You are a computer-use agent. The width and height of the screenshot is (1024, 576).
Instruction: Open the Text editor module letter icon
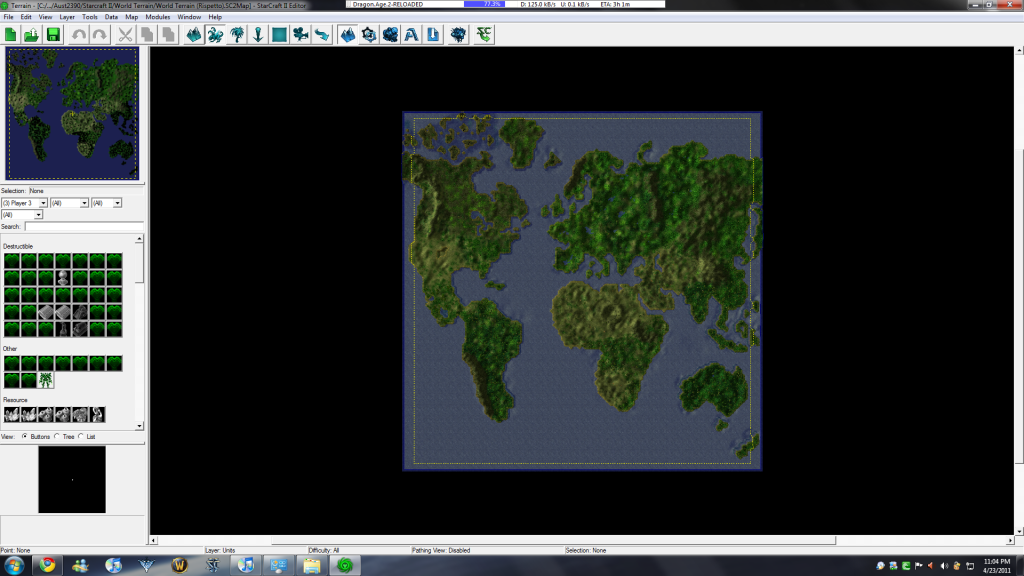click(411, 35)
